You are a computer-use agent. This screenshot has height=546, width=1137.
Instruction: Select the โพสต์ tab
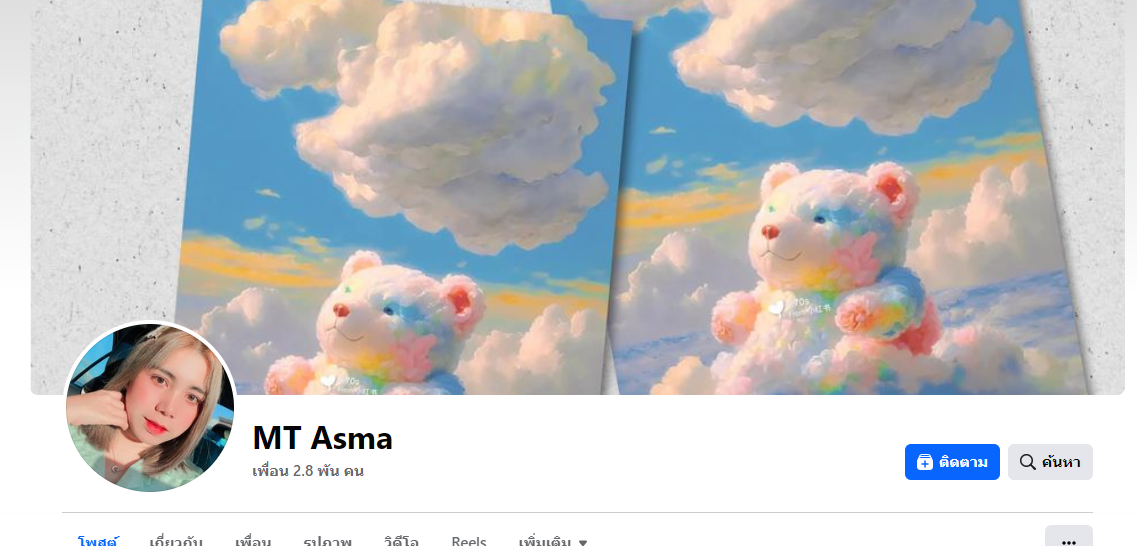98,541
